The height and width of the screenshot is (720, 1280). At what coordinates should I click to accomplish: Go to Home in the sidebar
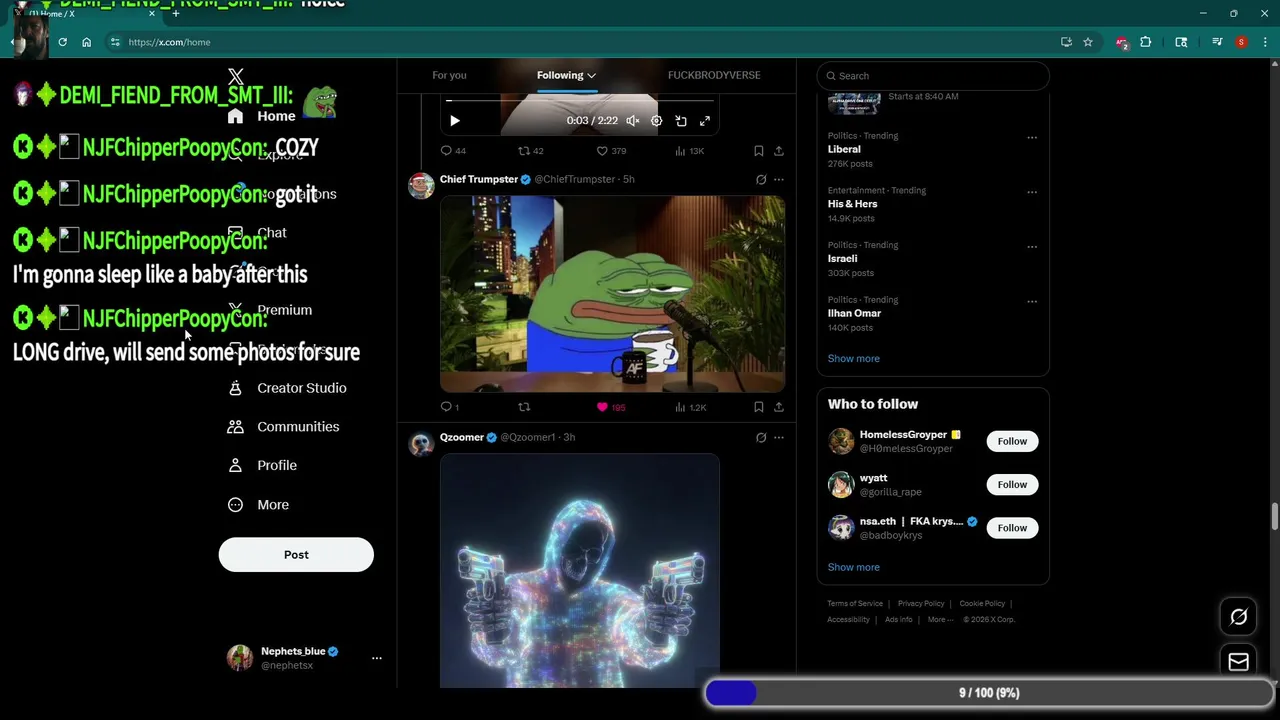[x=262, y=116]
